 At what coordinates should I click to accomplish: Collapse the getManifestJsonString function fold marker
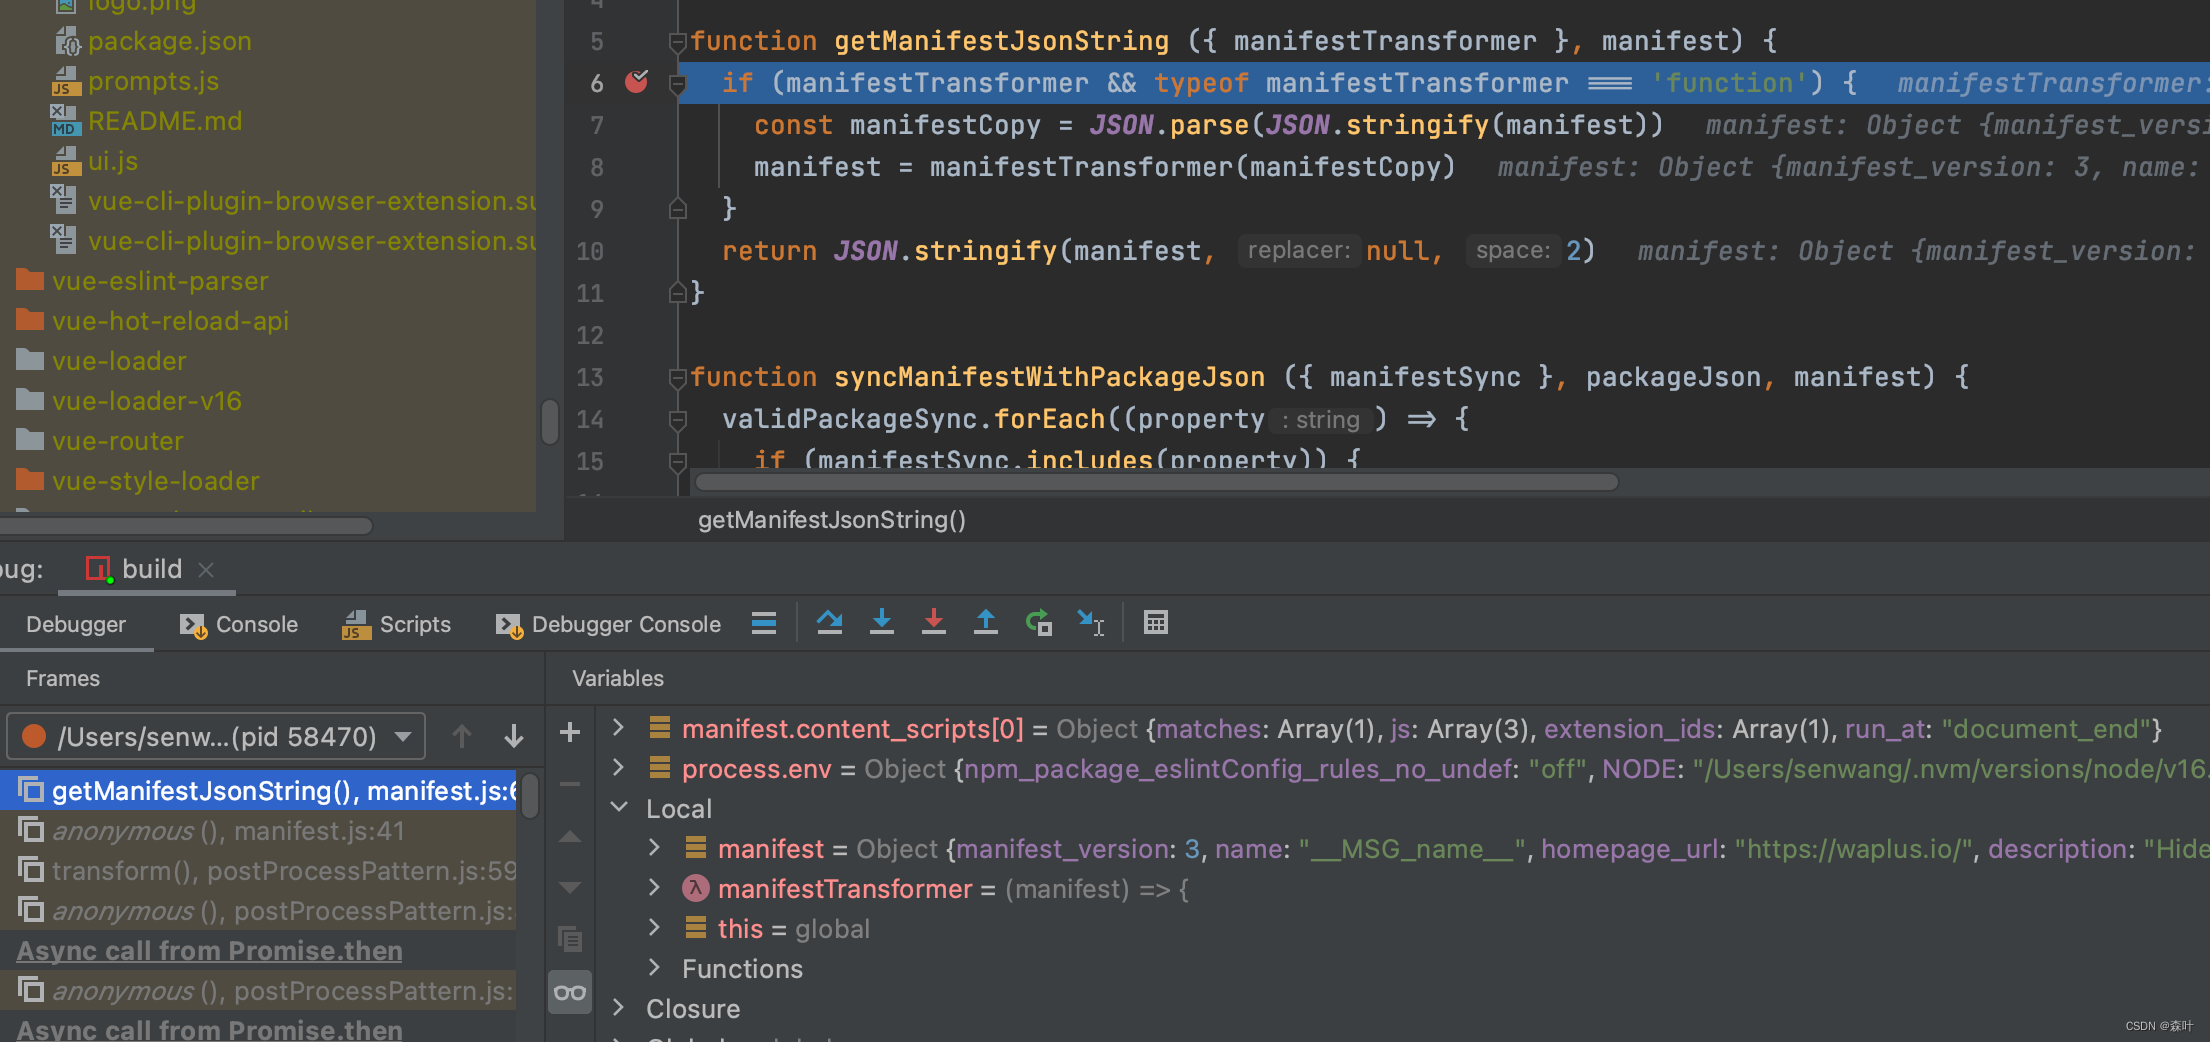click(677, 42)
